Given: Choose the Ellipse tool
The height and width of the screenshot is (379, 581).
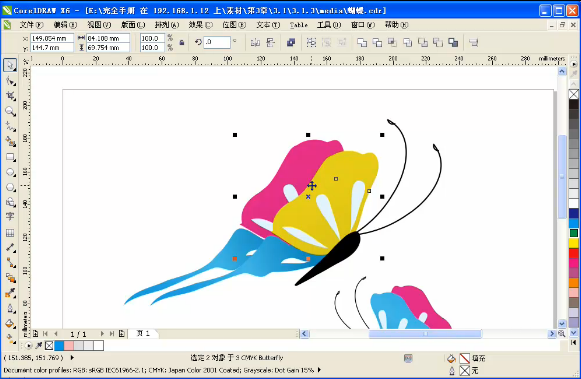Looking at the screenshot, I should [x=10, y=172].
